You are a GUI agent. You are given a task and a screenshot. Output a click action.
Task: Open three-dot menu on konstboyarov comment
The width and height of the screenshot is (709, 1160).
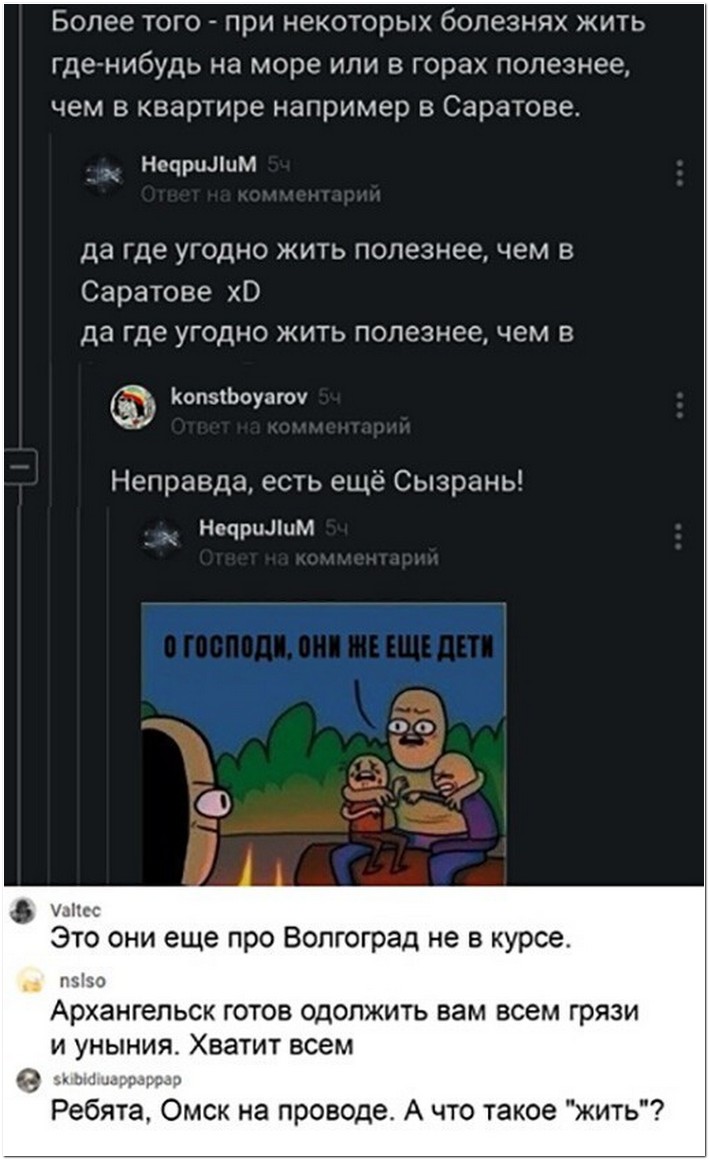[679, 405]
